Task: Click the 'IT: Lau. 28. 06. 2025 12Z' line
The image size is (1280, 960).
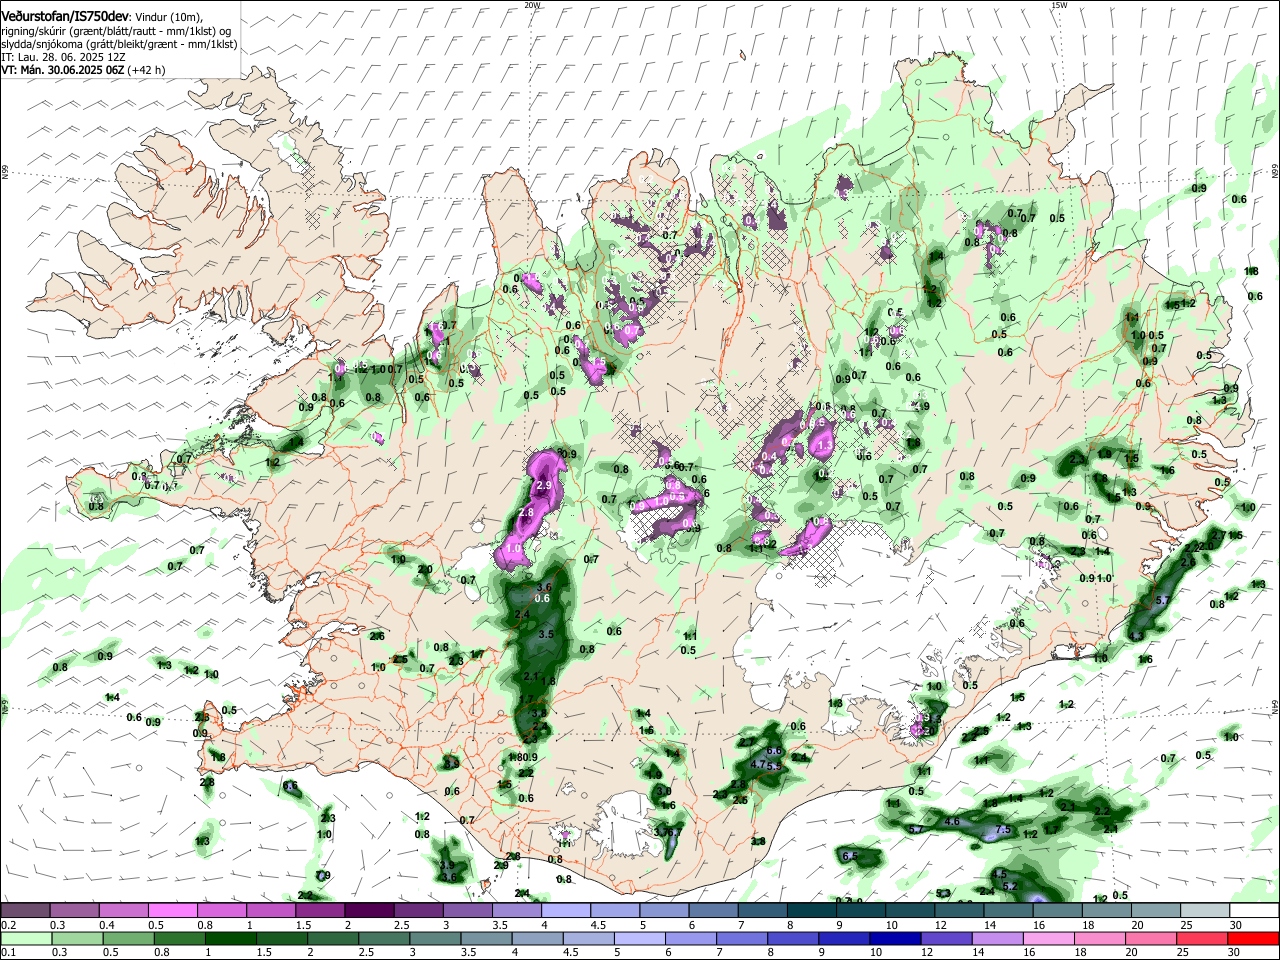Action: 62,58
